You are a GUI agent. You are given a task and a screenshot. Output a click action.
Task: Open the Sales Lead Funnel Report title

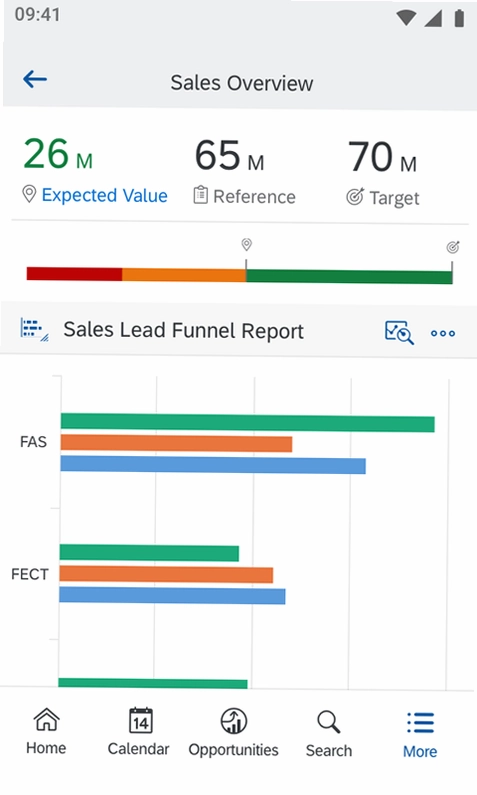point(184,331)
